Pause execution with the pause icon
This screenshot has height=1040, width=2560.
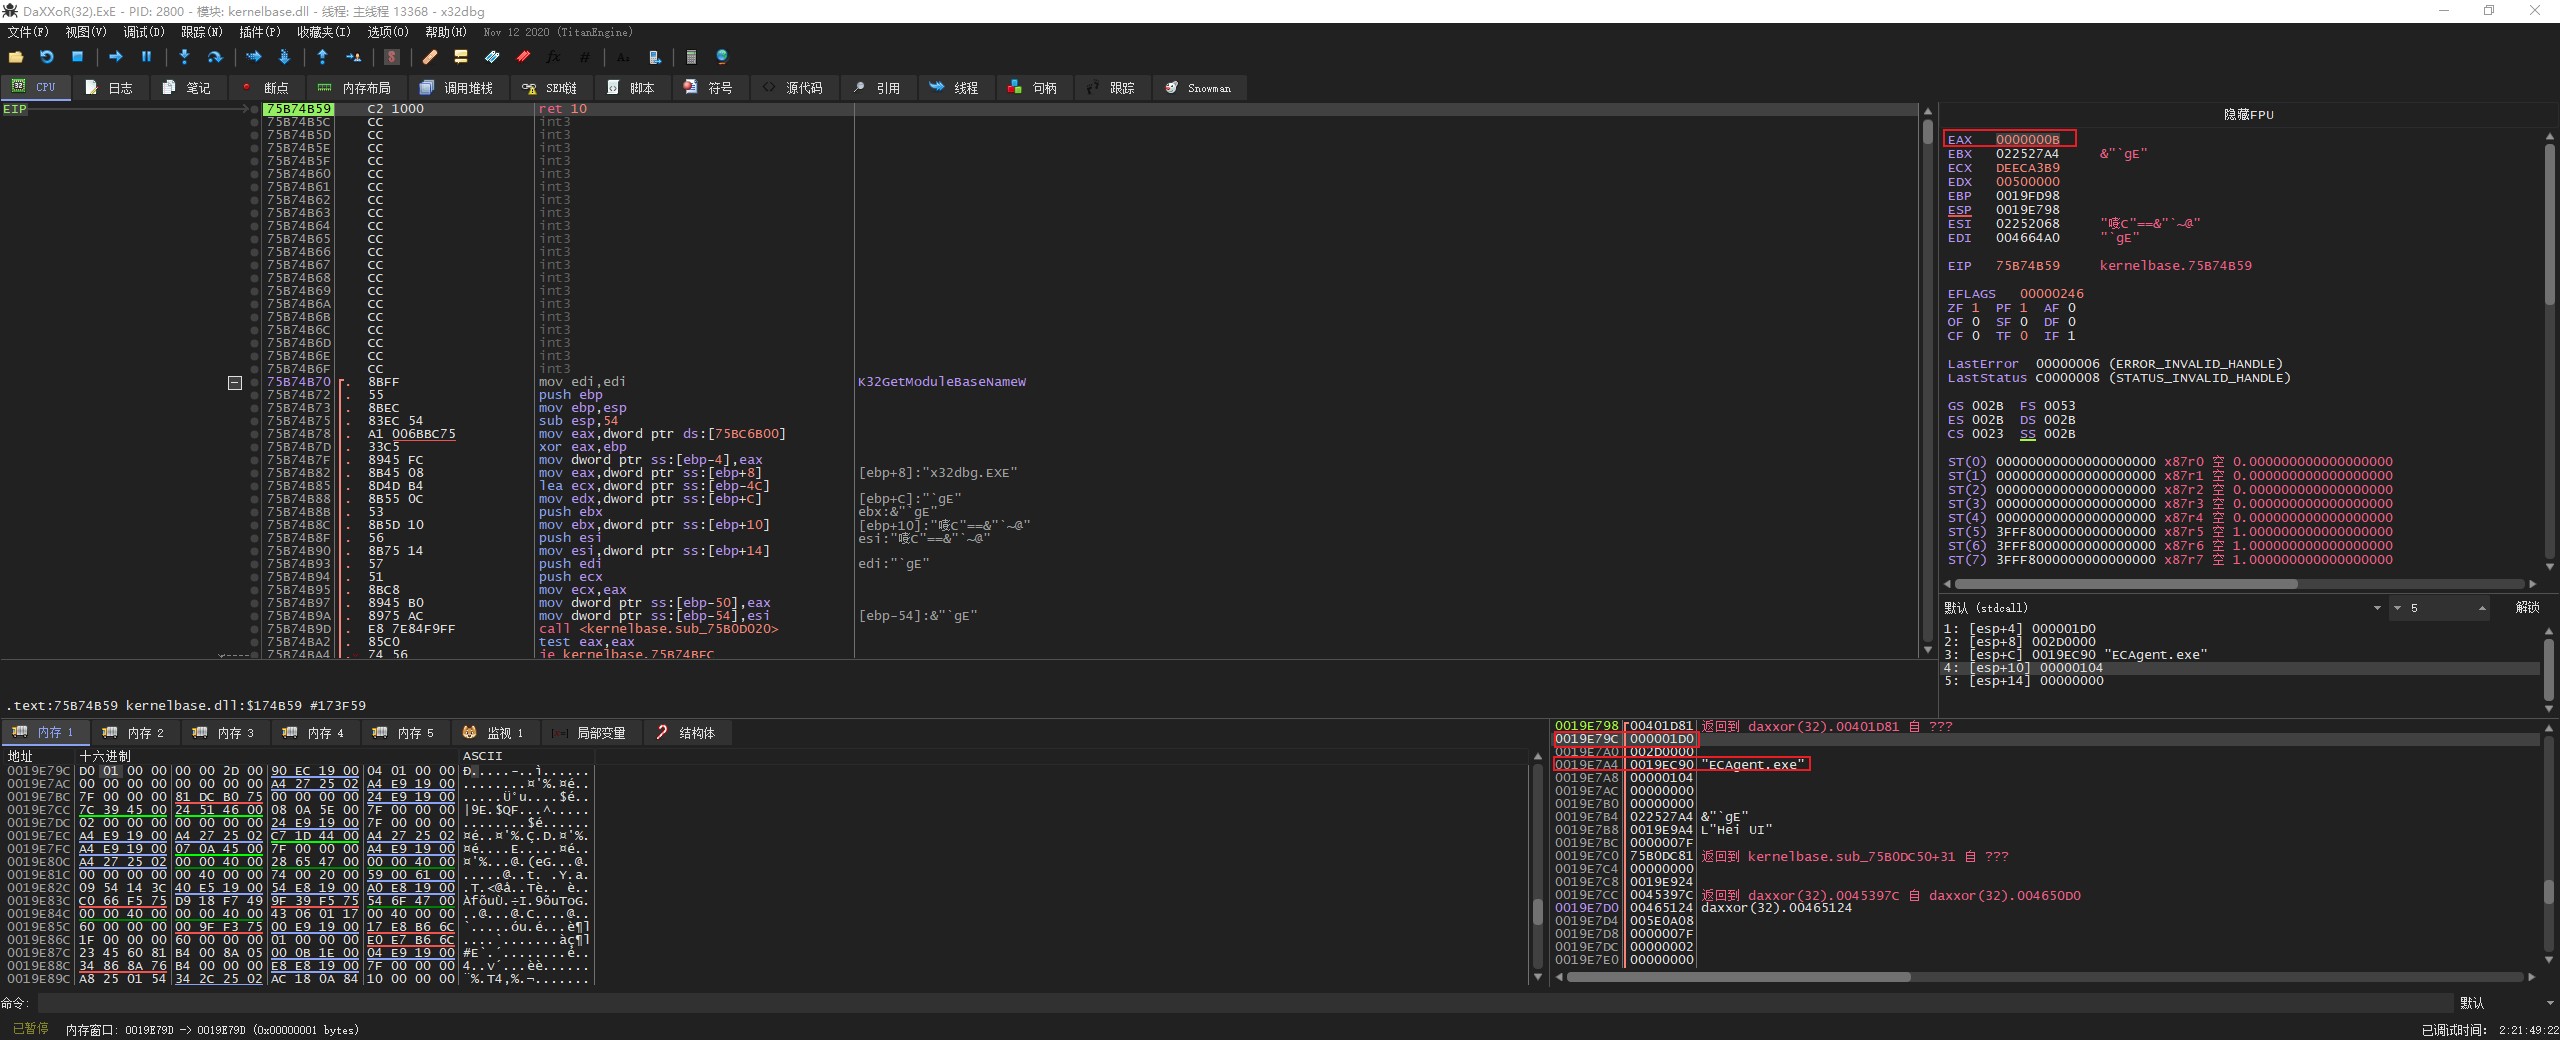pyautogui.click(x=146, y=57)
